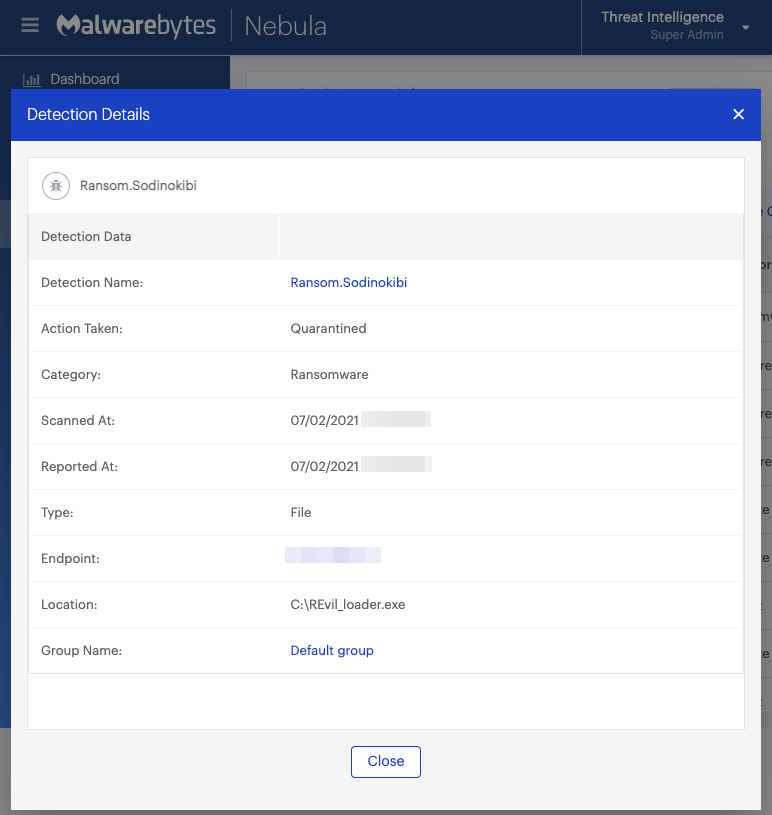
Task: Click the Detection Data section header
Action: [x=86, y=236]
